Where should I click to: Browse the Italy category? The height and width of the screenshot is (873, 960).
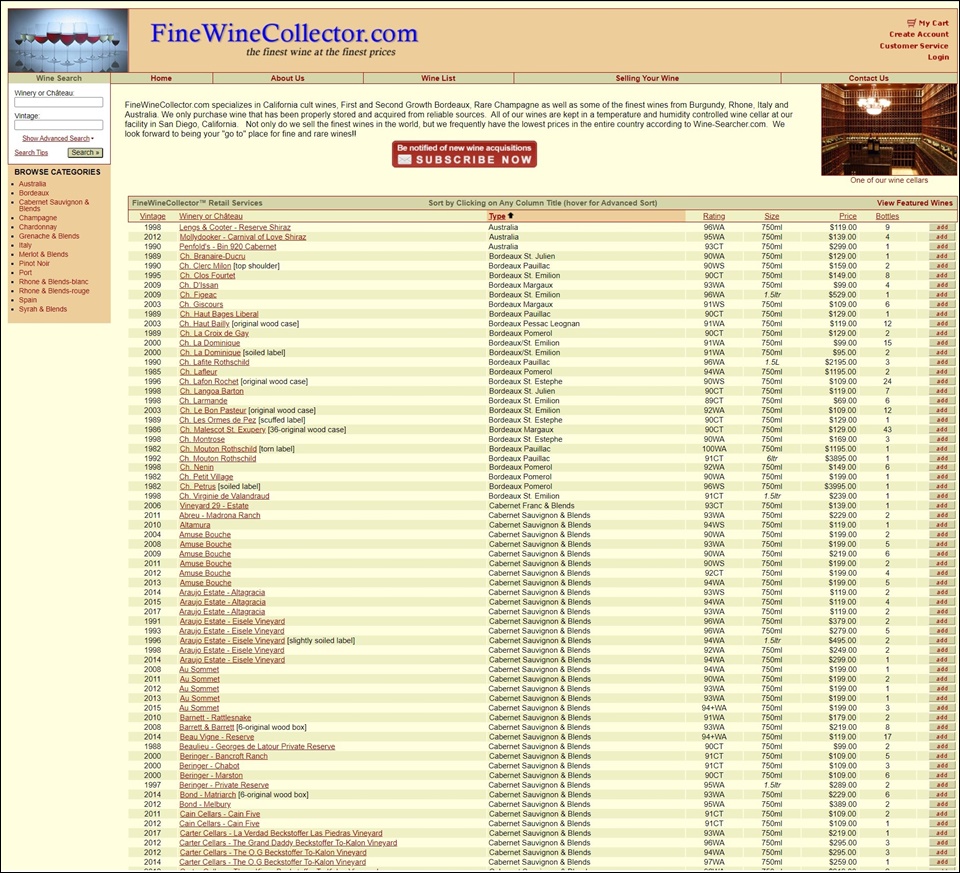tap(25, 245)
